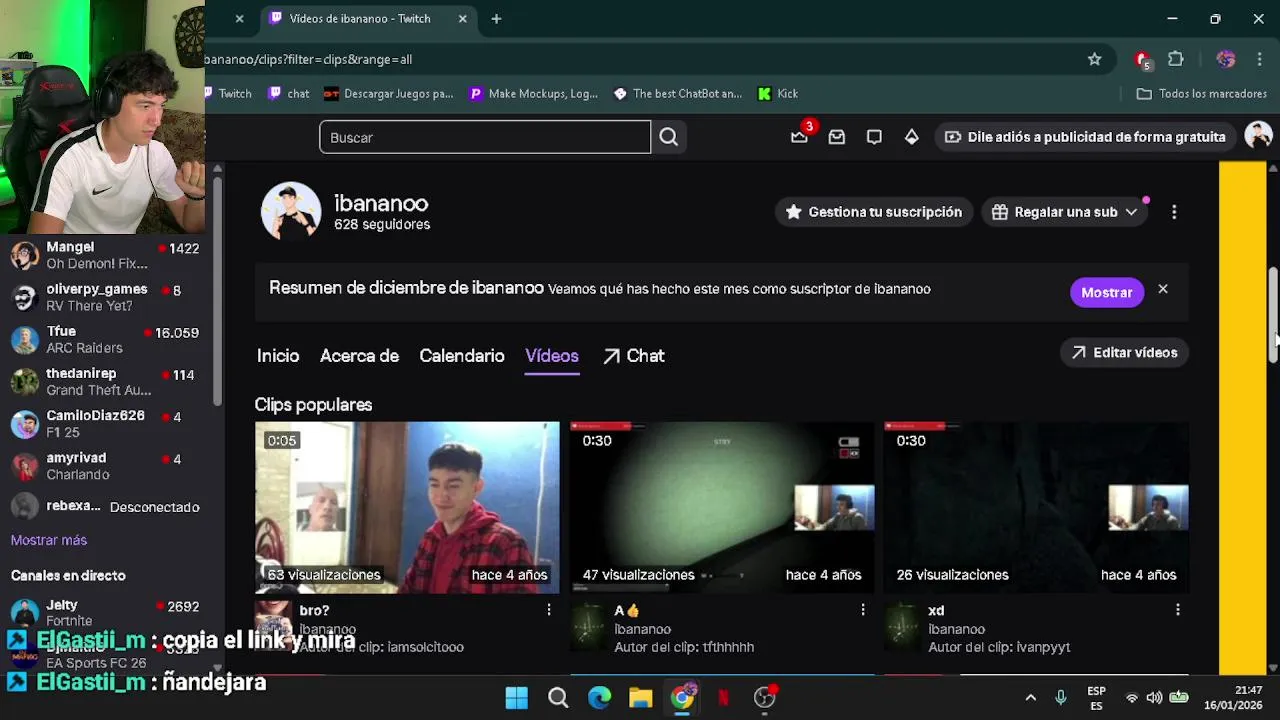Click Editar vídeos button
Screen dimensions: 1280x720
pyautogui.click(x=1124, y=352)
